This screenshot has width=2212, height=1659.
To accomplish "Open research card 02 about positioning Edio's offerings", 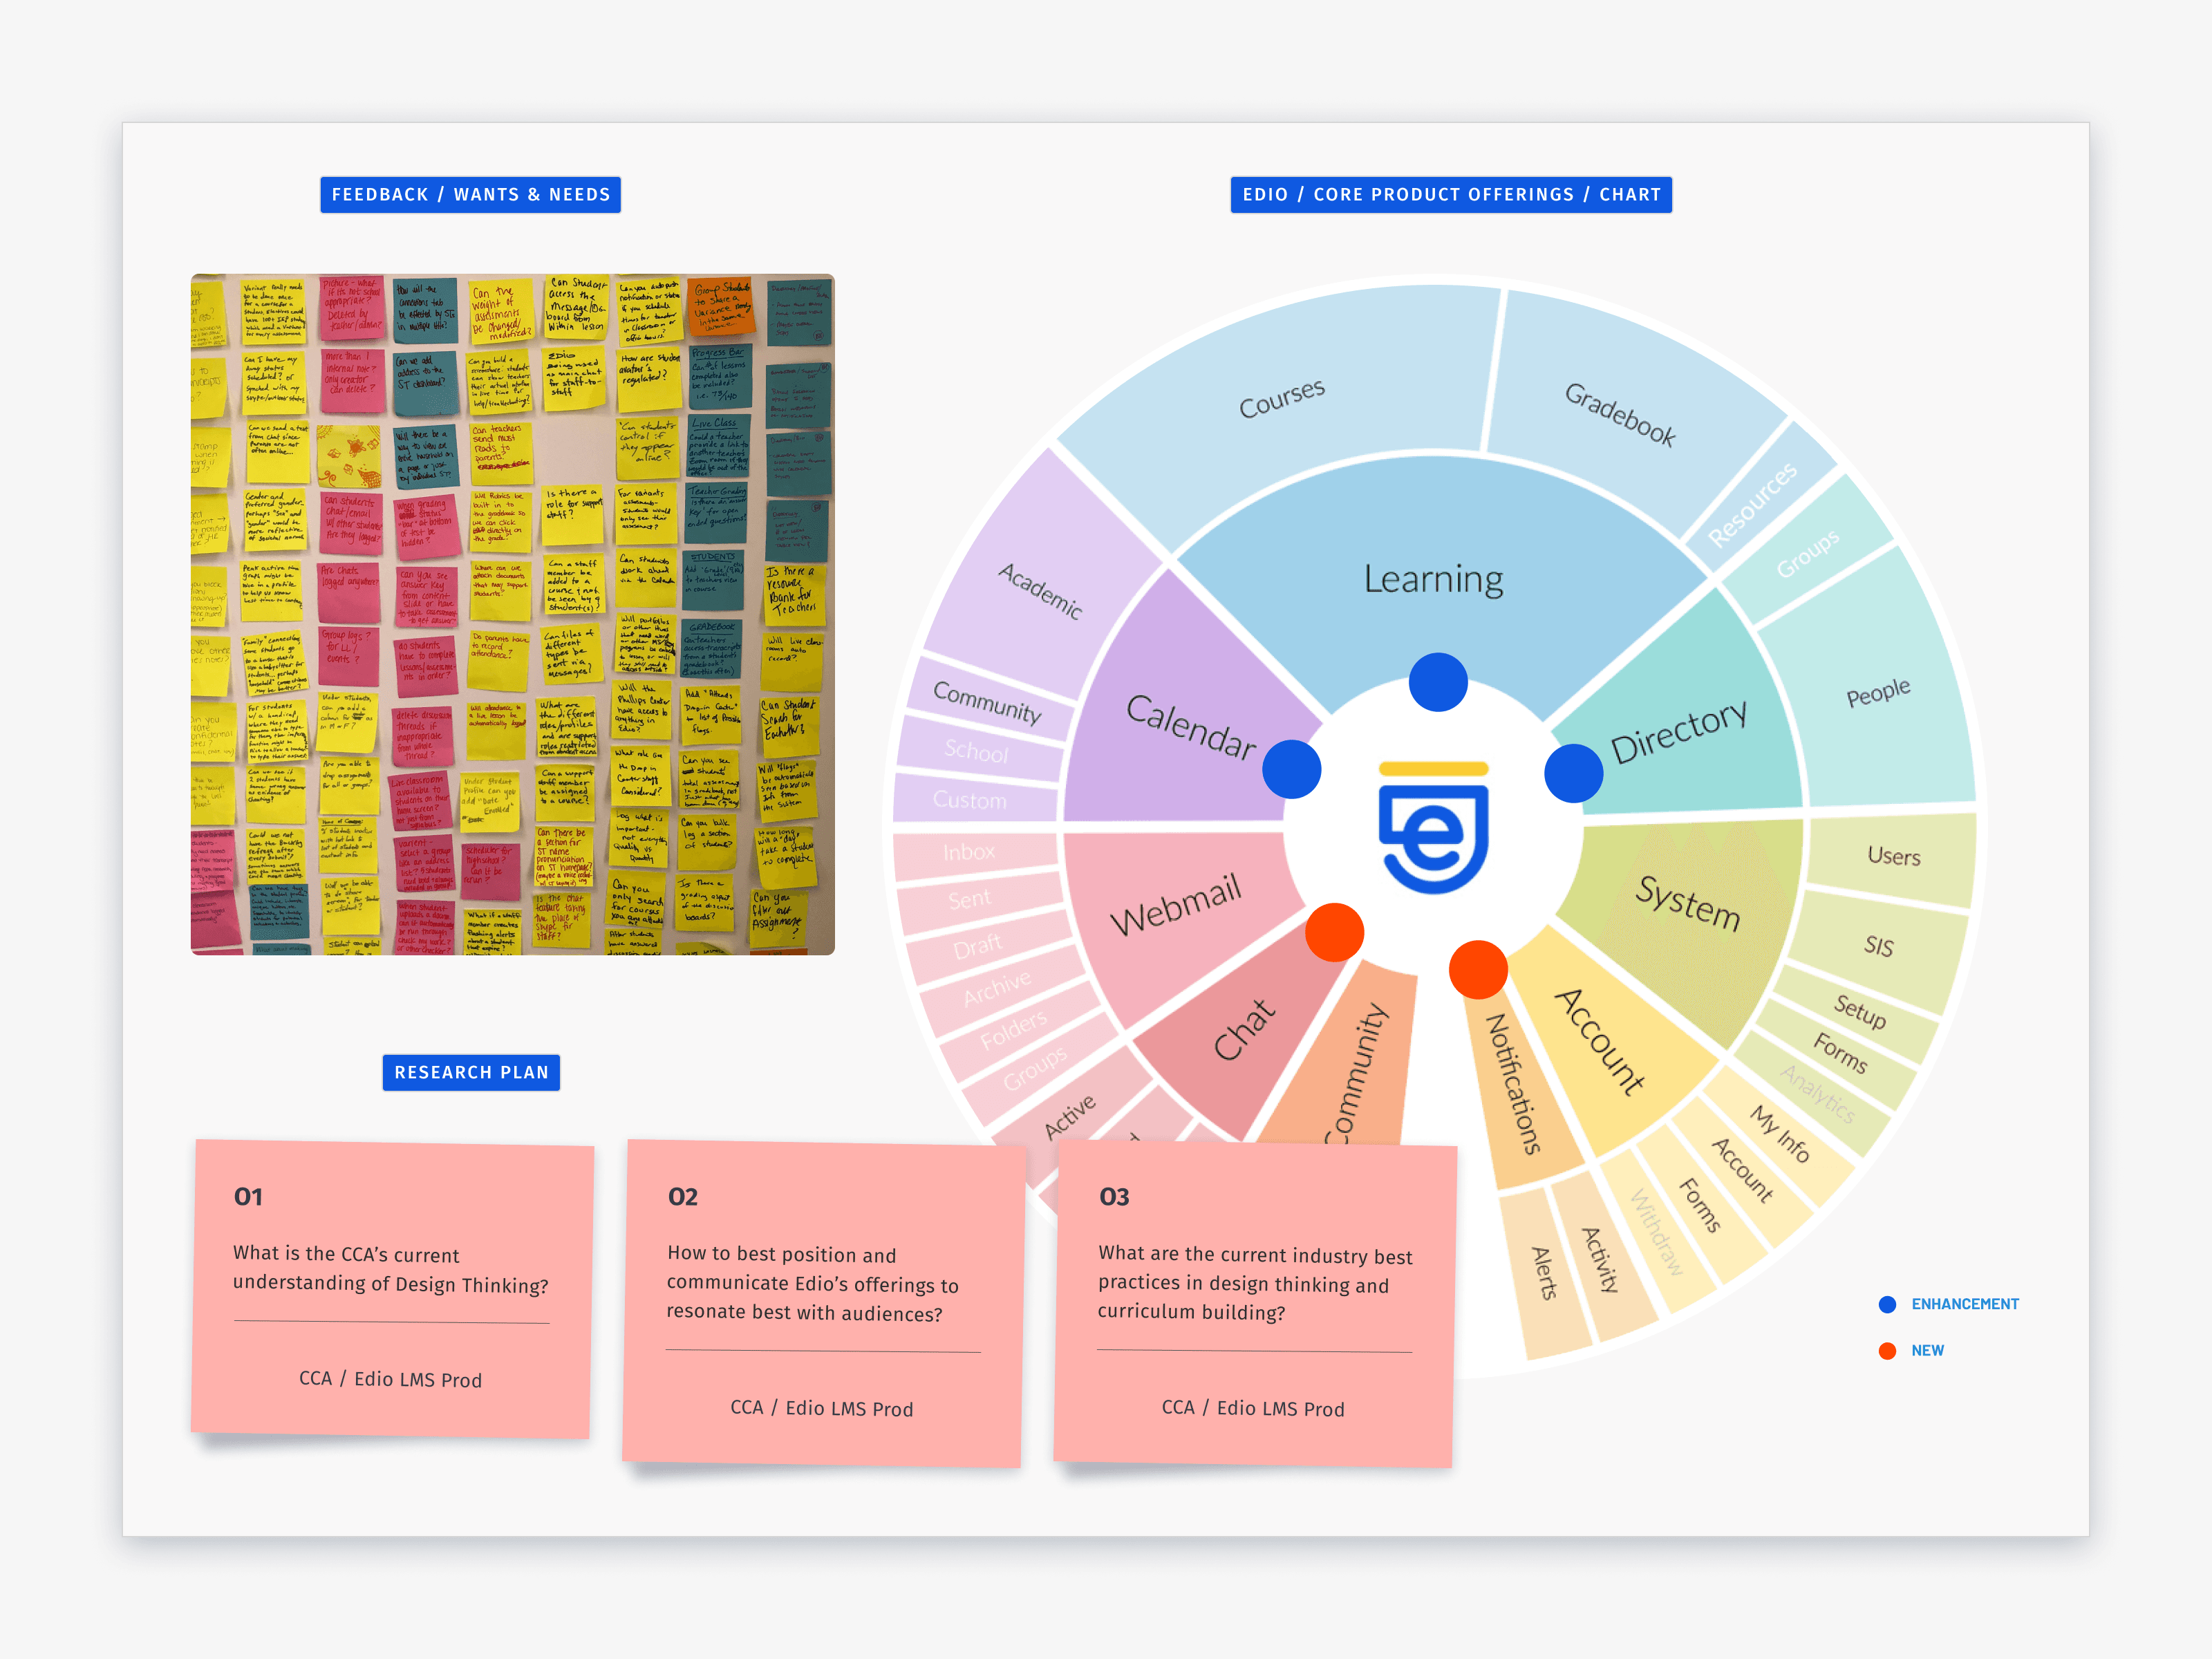I will point(824,1304).
